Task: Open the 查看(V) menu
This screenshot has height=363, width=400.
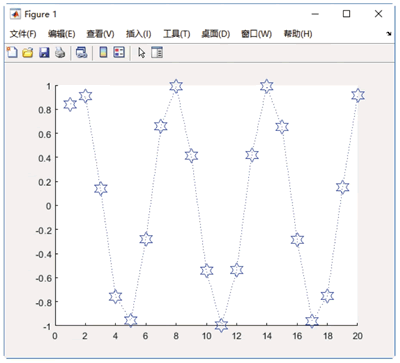Action: click(x=100, y=34)
